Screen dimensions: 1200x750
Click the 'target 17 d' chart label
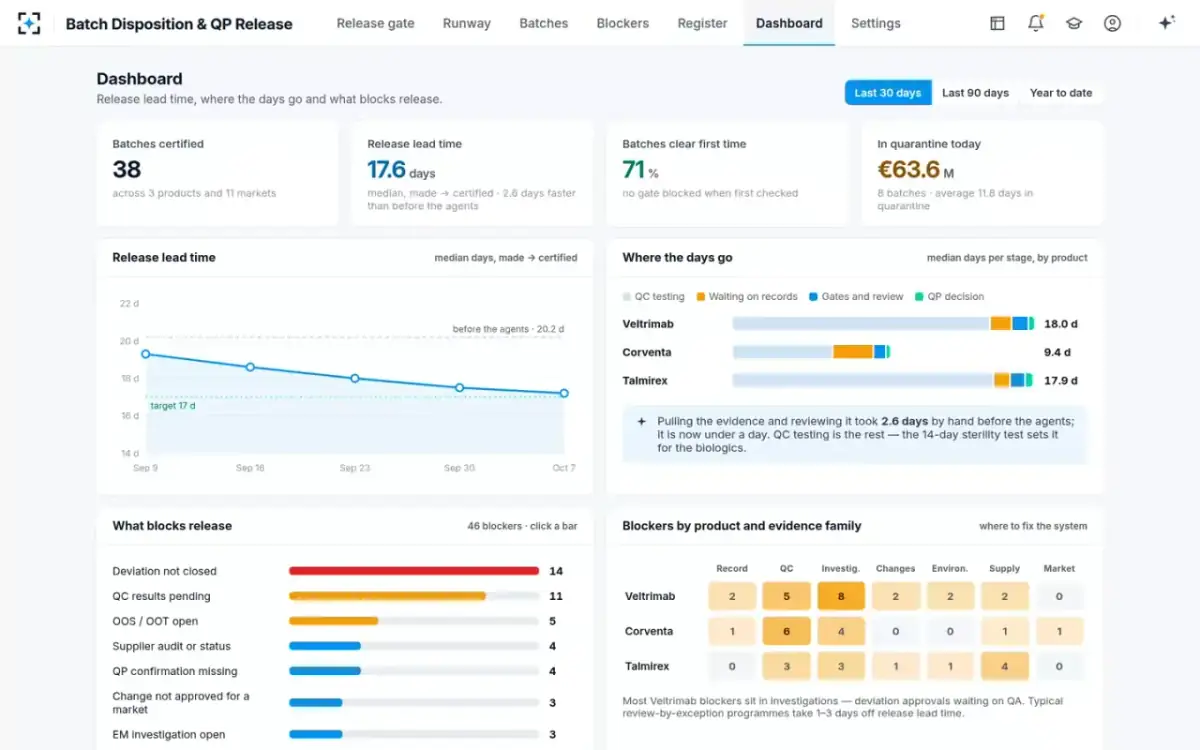point(173,406)
